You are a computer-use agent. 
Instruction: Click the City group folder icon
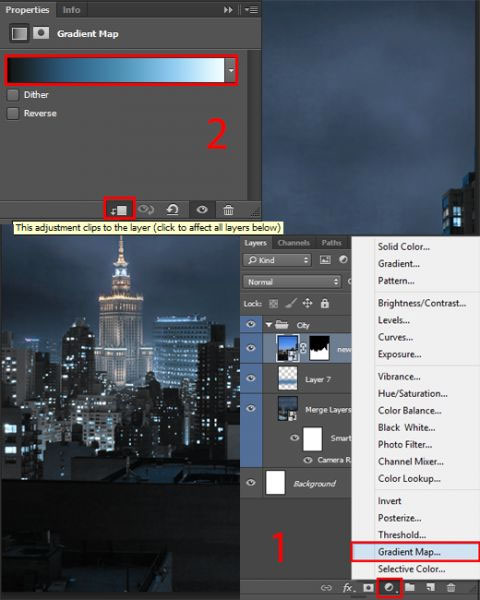pyautogui.click(x=282, y=325)
